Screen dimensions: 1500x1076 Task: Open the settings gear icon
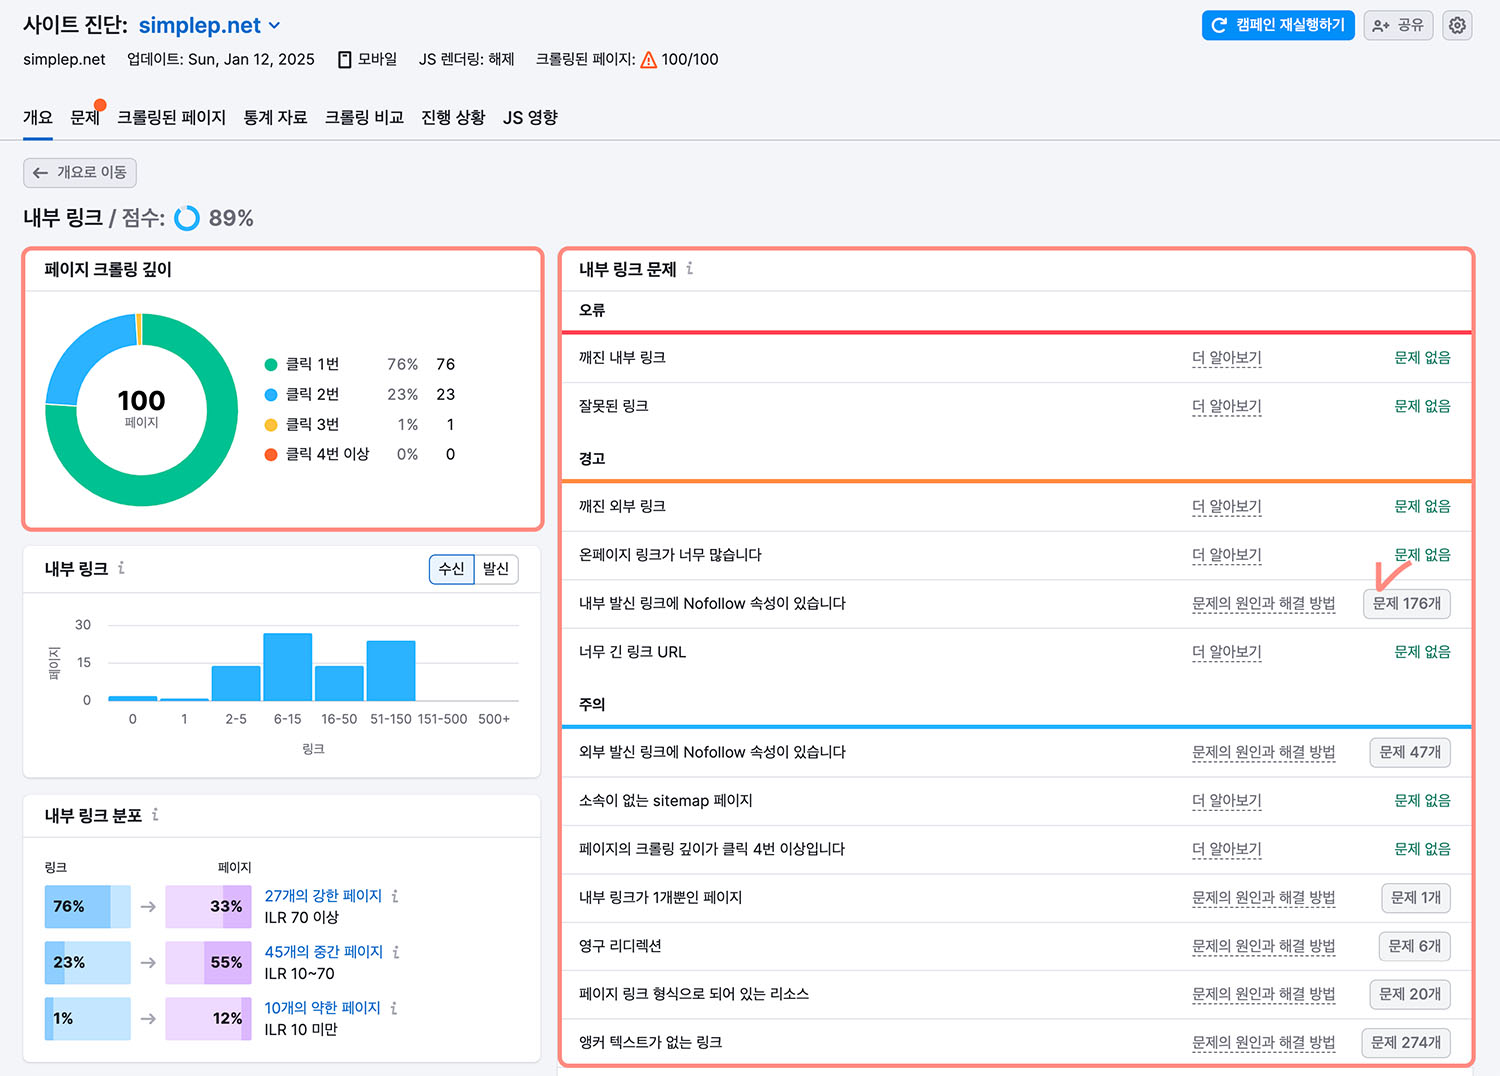(x=1457, y=25)
